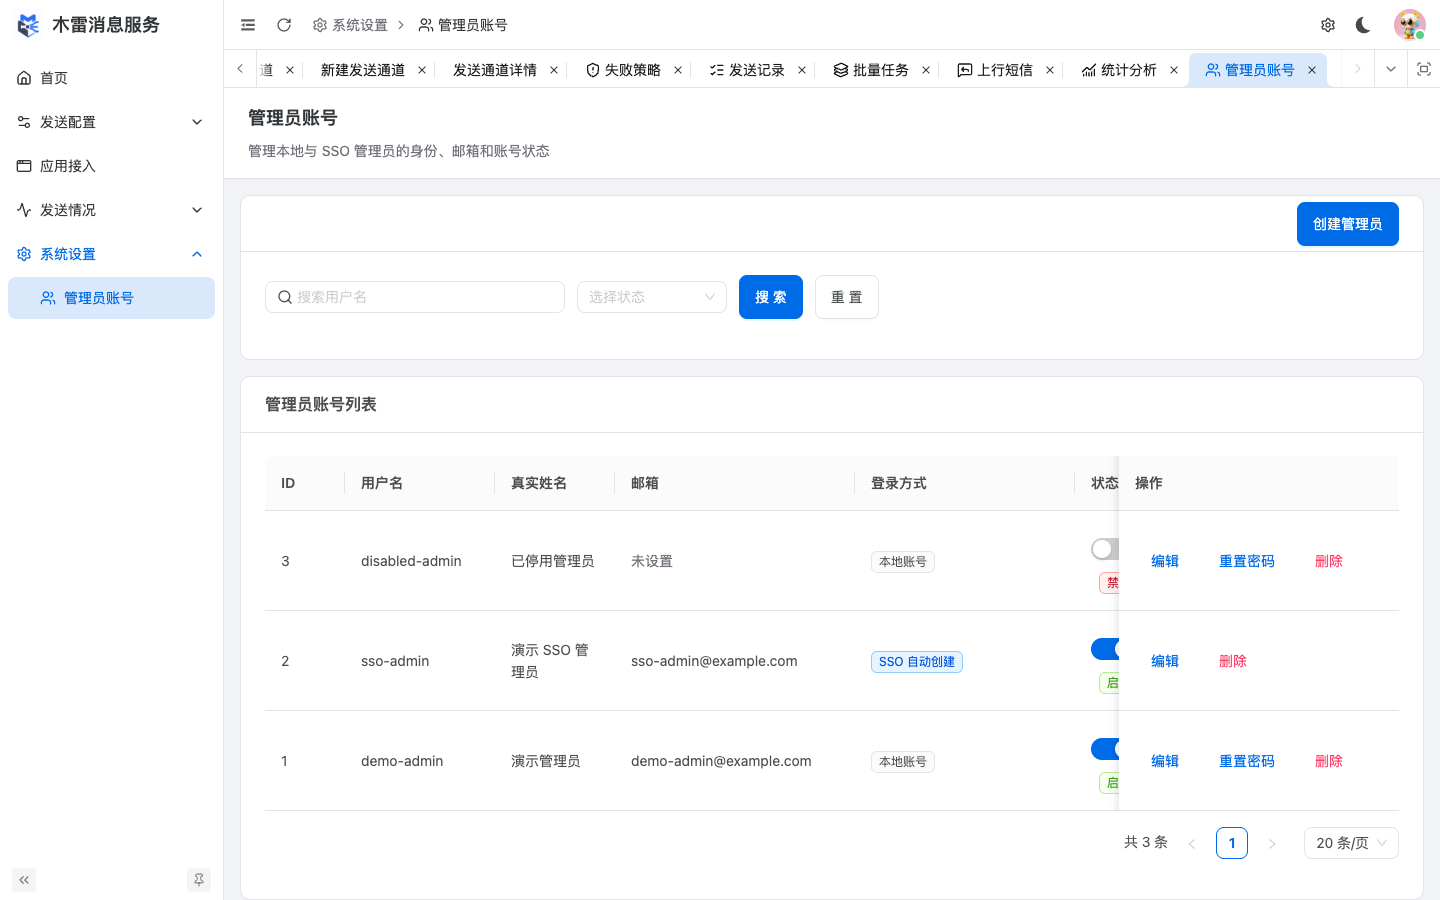The width and height of the screenshot is (1440, 900).
Task: Toggle status switch for demo-admin
Action: point(1105,749)
